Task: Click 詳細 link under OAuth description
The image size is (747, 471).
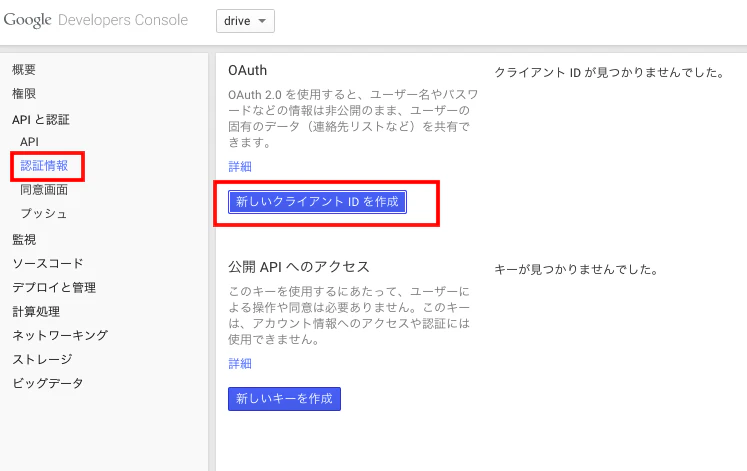Action: pyautogui.click(x=240, y=167)
